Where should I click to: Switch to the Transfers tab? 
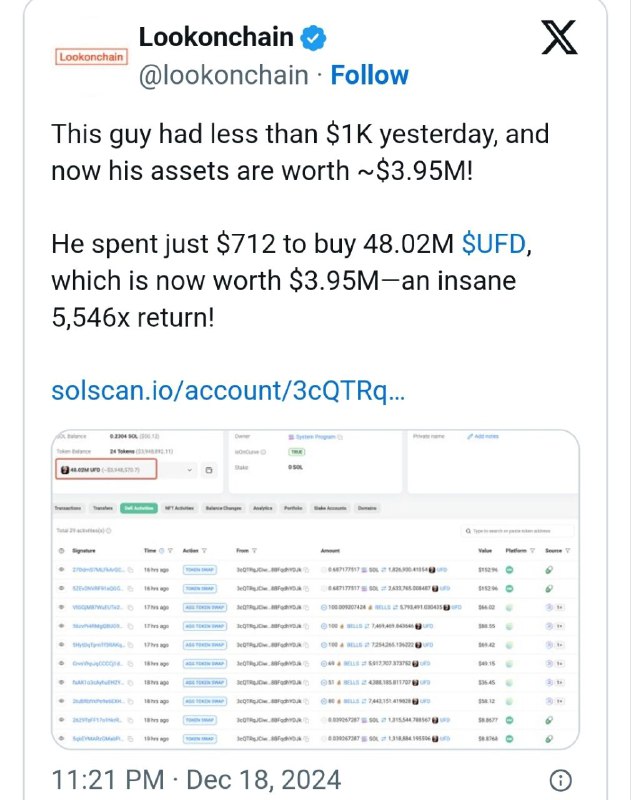pyautogui.click(x=103, y=508)
